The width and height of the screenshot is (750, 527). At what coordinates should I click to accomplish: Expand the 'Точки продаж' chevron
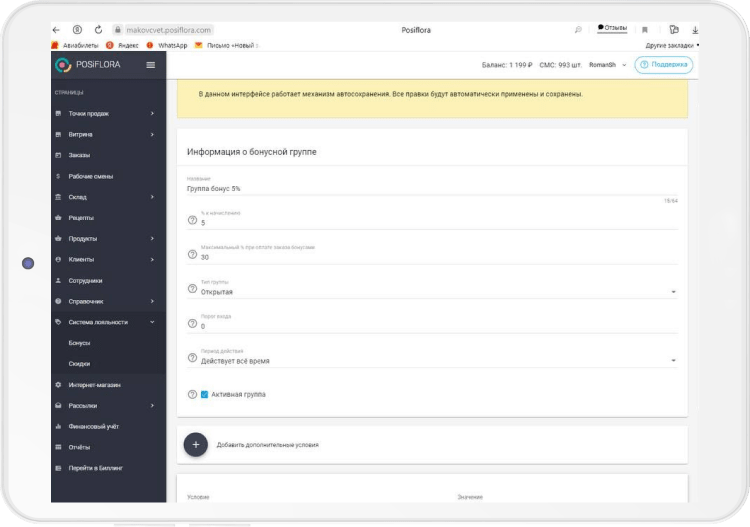tap(152, 113)
